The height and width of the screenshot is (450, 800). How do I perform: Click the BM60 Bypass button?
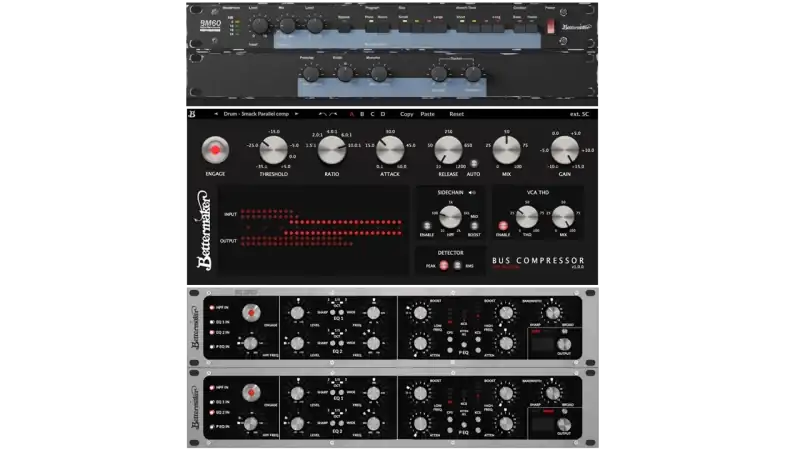coord(344,26)
